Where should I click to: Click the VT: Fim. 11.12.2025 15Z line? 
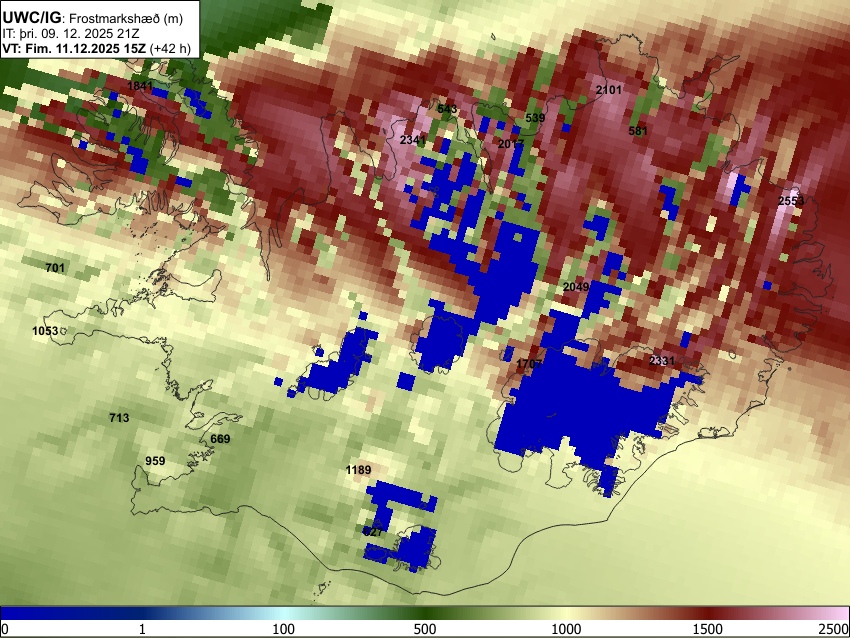[x=96, y=48]
